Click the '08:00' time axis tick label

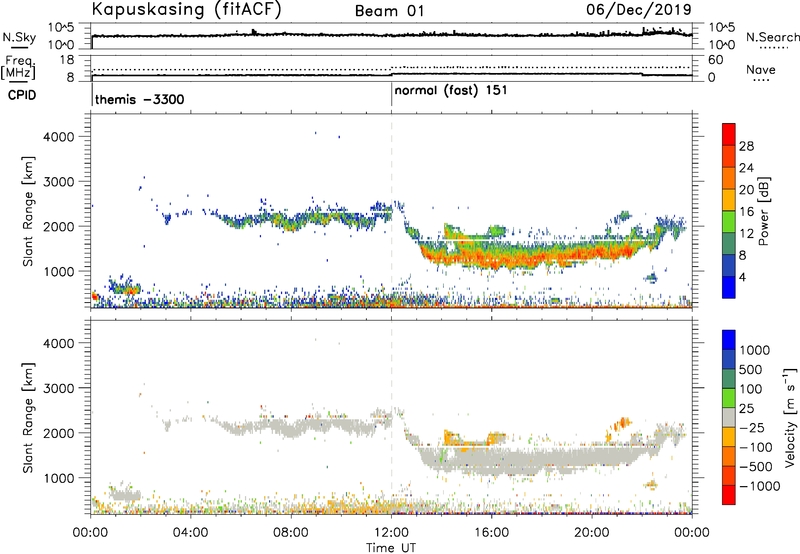pos(291,533)
